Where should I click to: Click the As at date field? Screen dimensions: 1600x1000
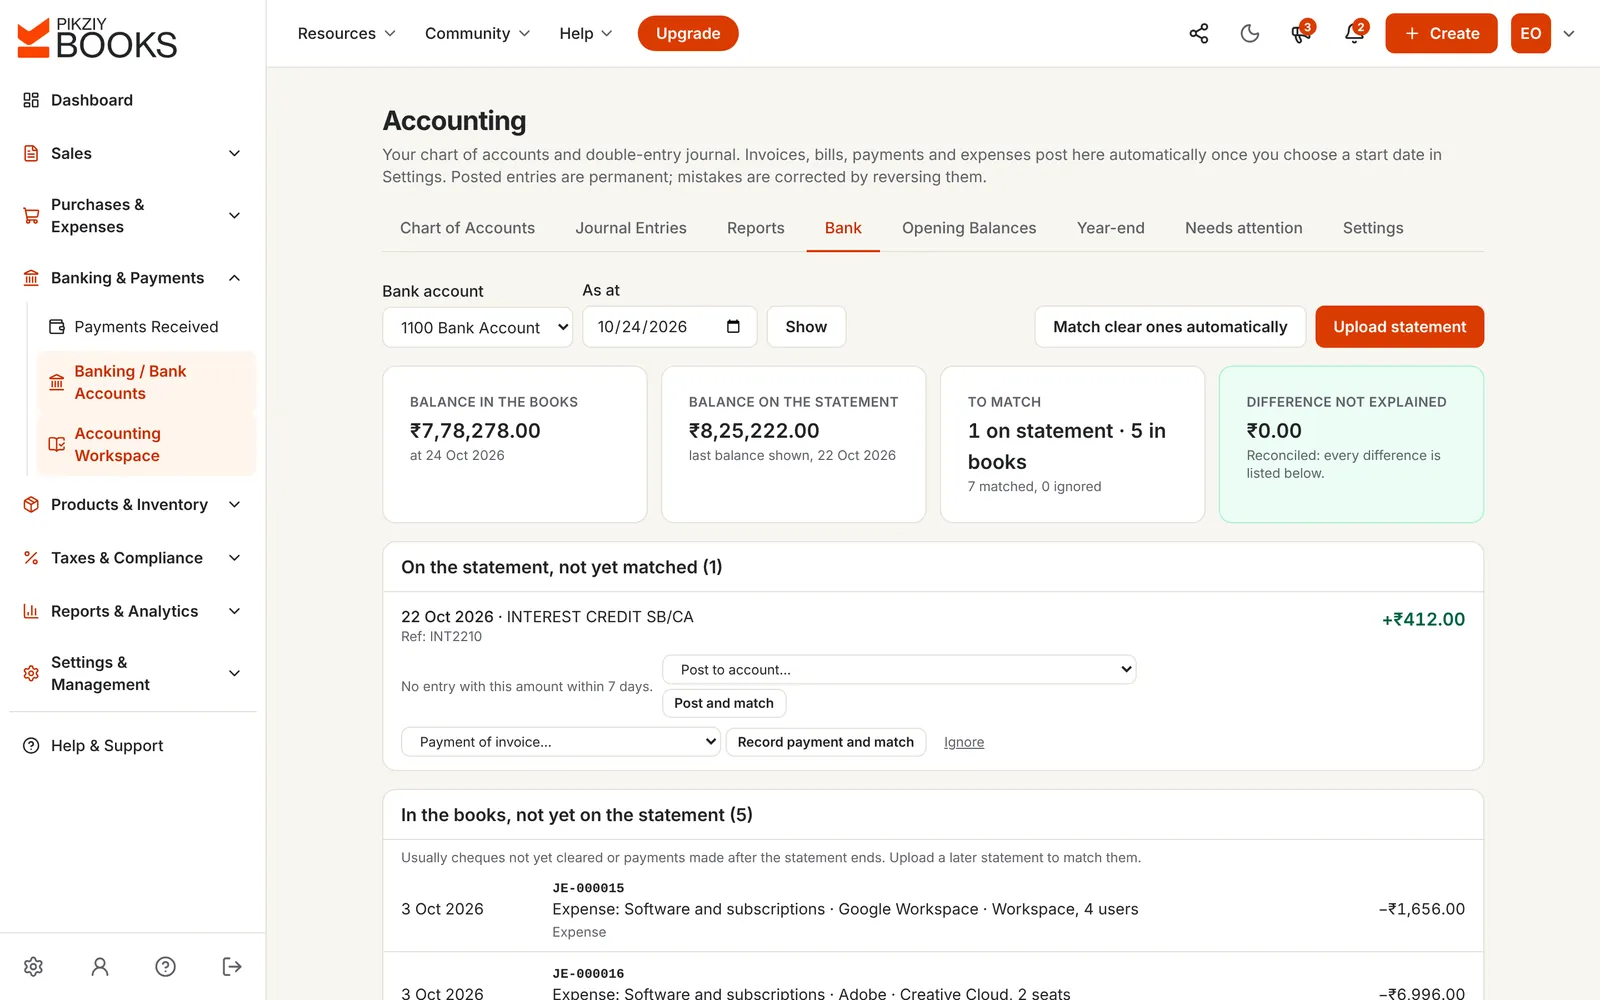669,327
